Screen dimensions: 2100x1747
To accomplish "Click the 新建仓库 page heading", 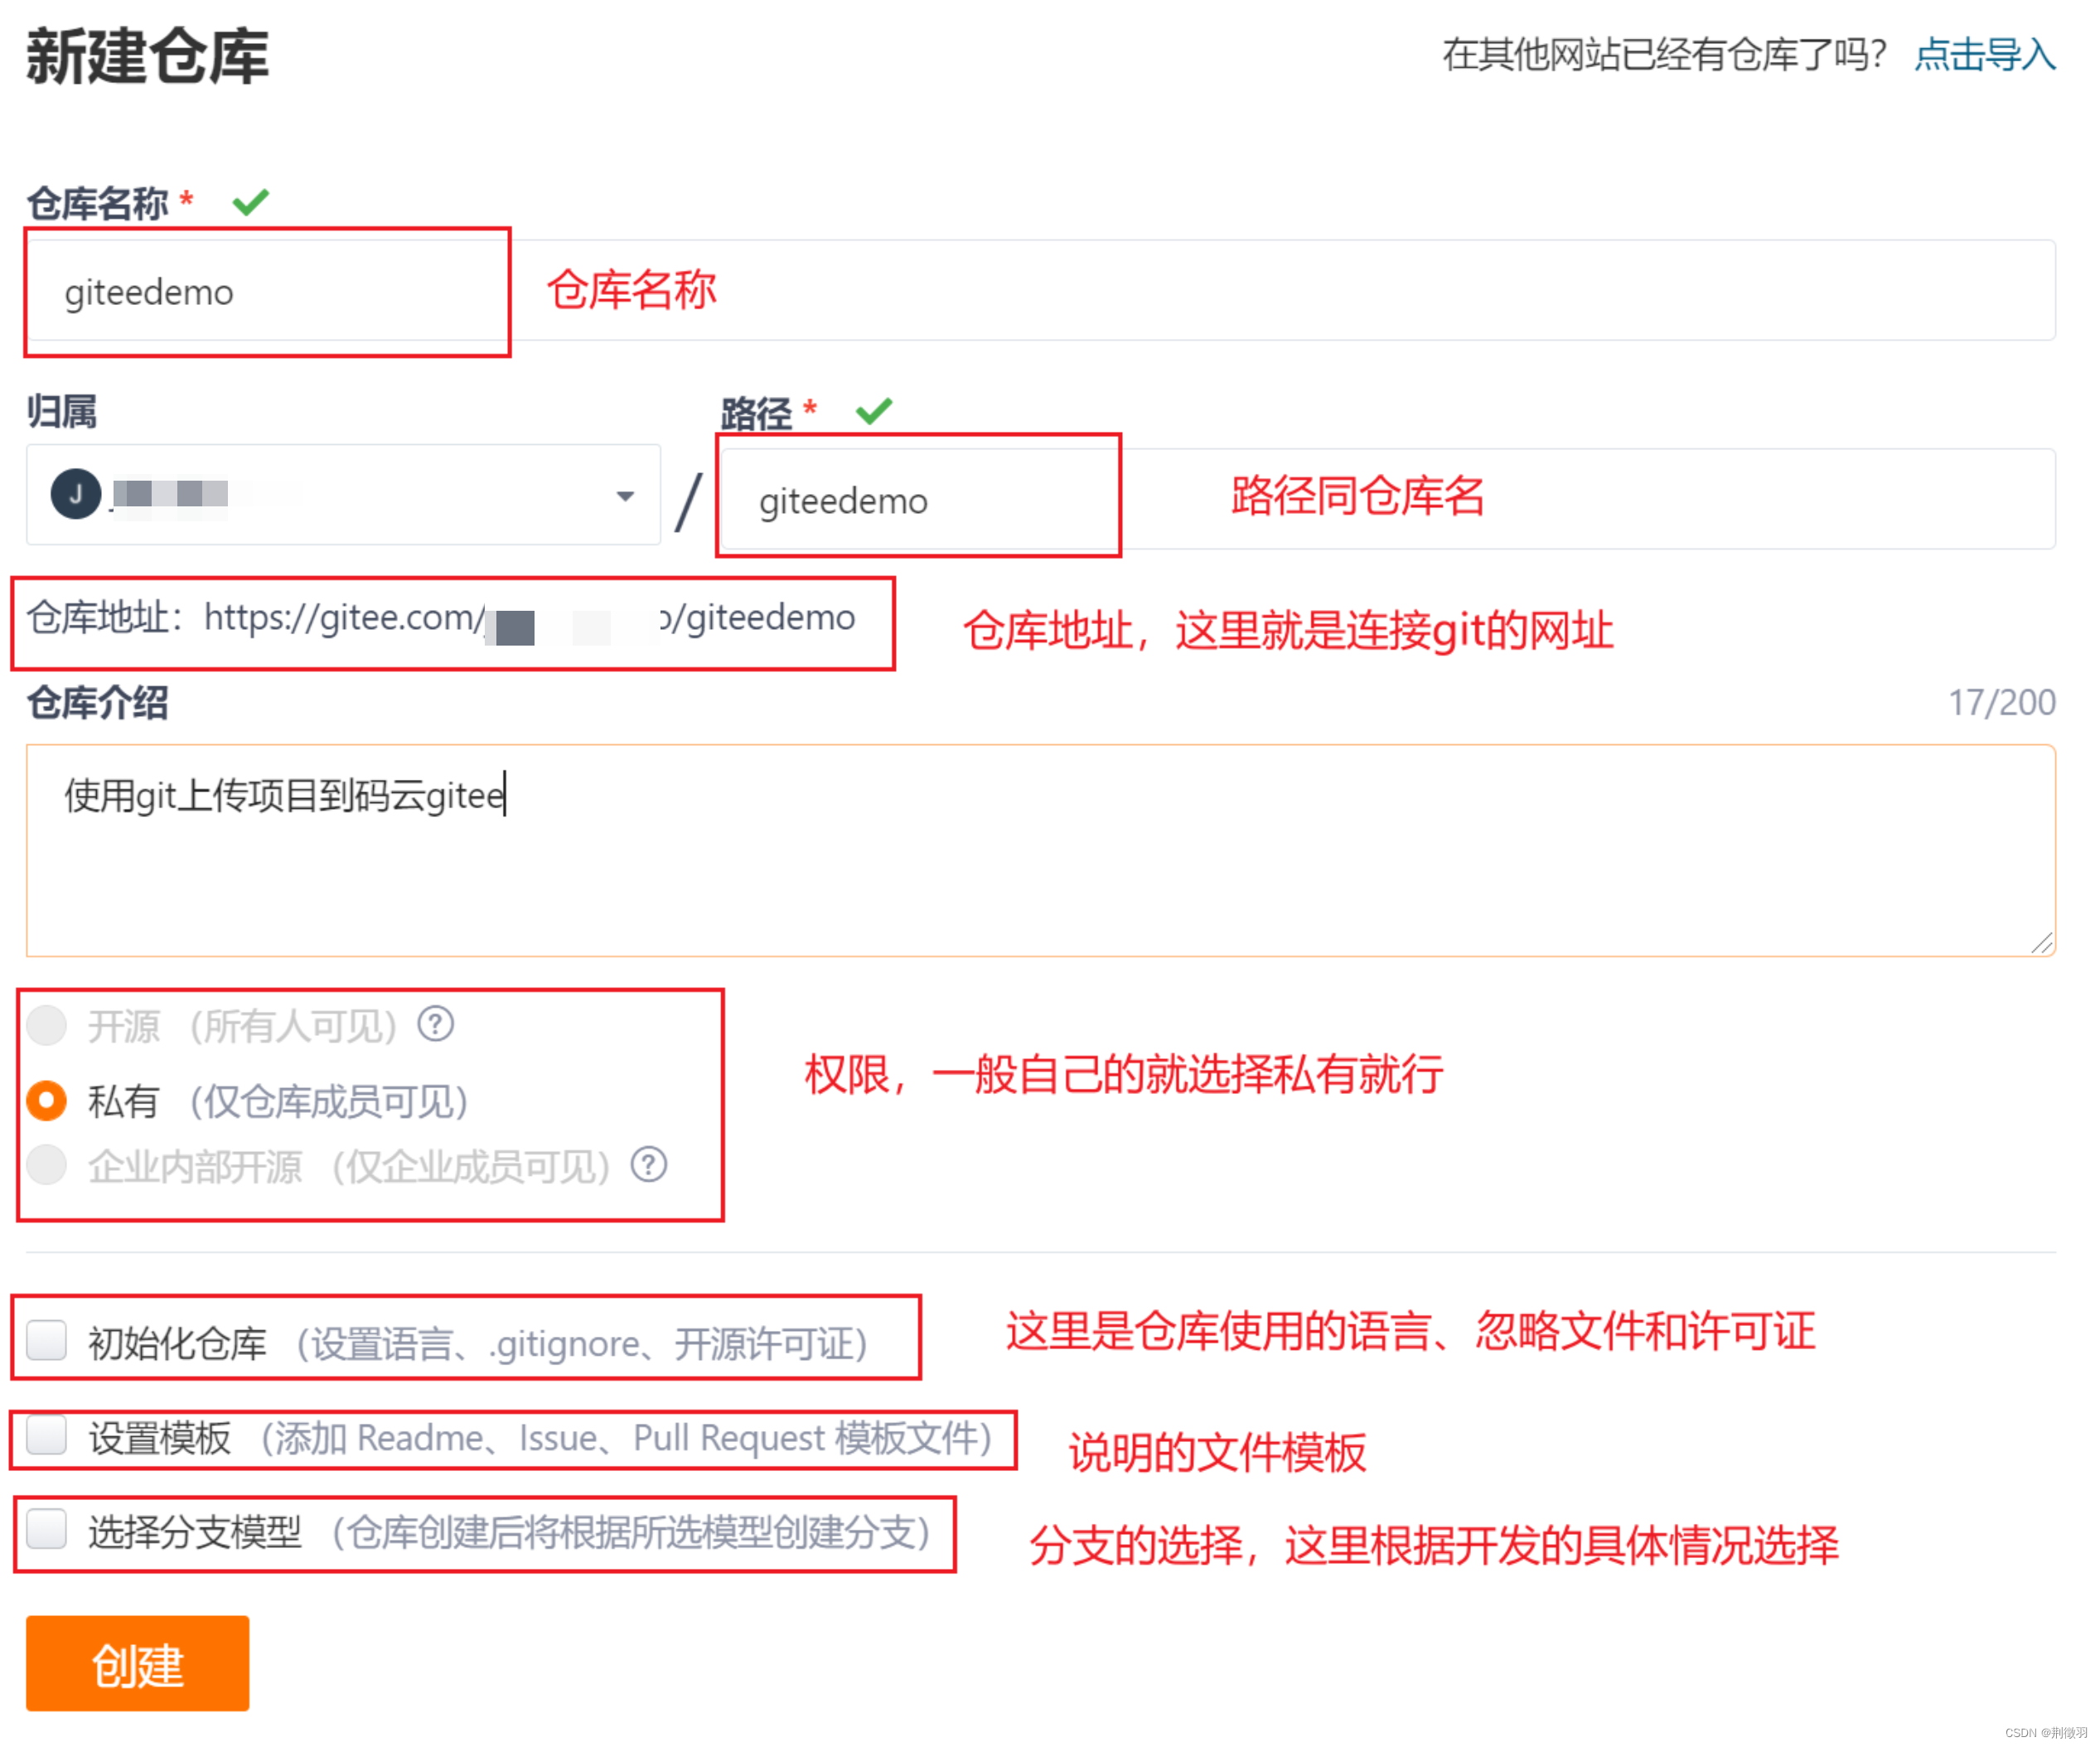I will 148,56.
